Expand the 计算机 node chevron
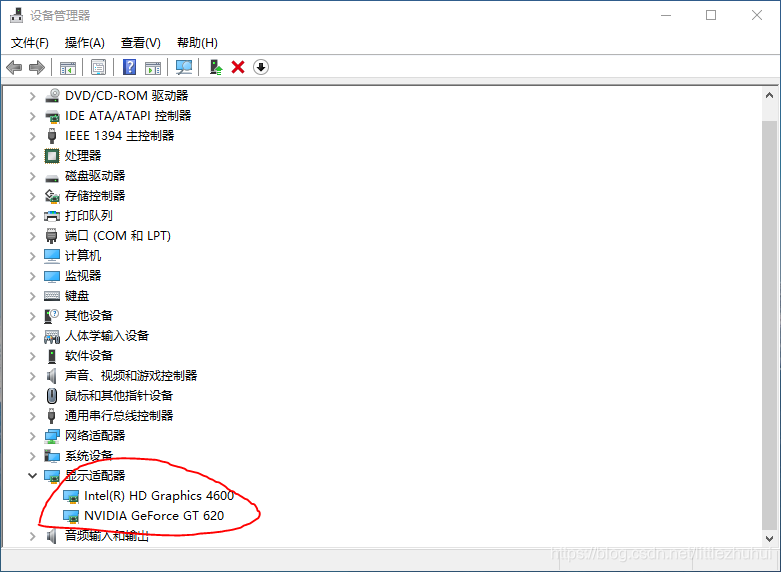Viewport: 781px width, 572px height. pyautogui.click(x=32, y=256)
